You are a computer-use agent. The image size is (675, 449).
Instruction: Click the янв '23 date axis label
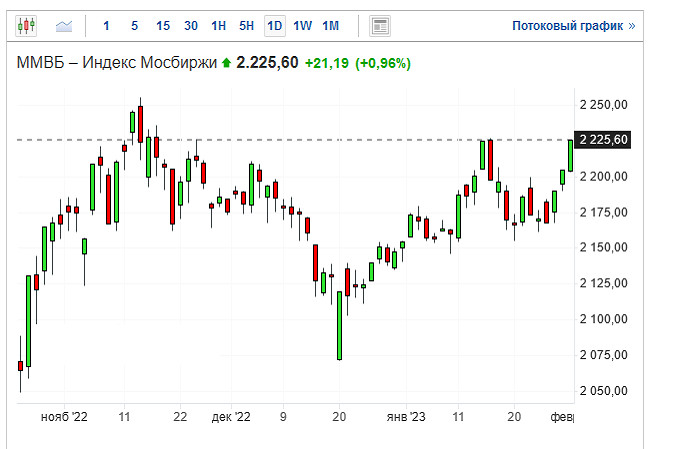tap(406, 417)
